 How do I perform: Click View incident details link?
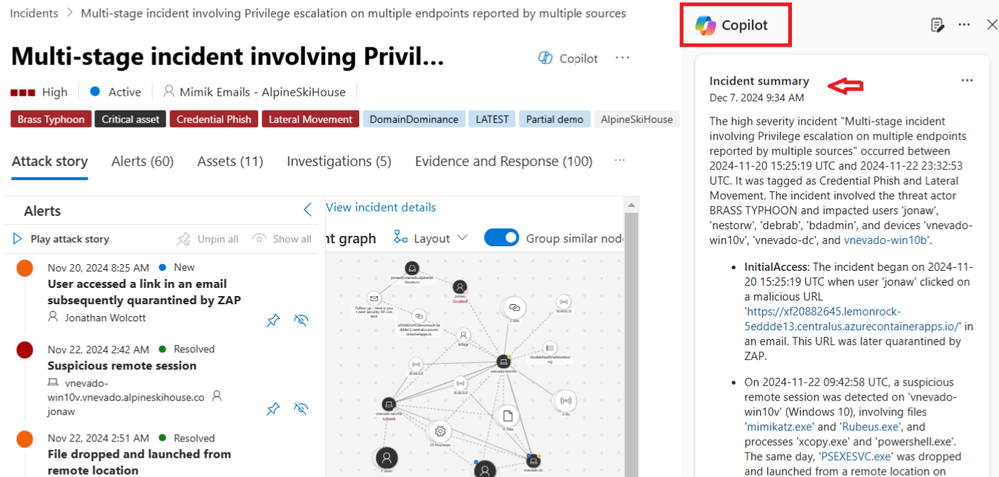pos(381,208)
